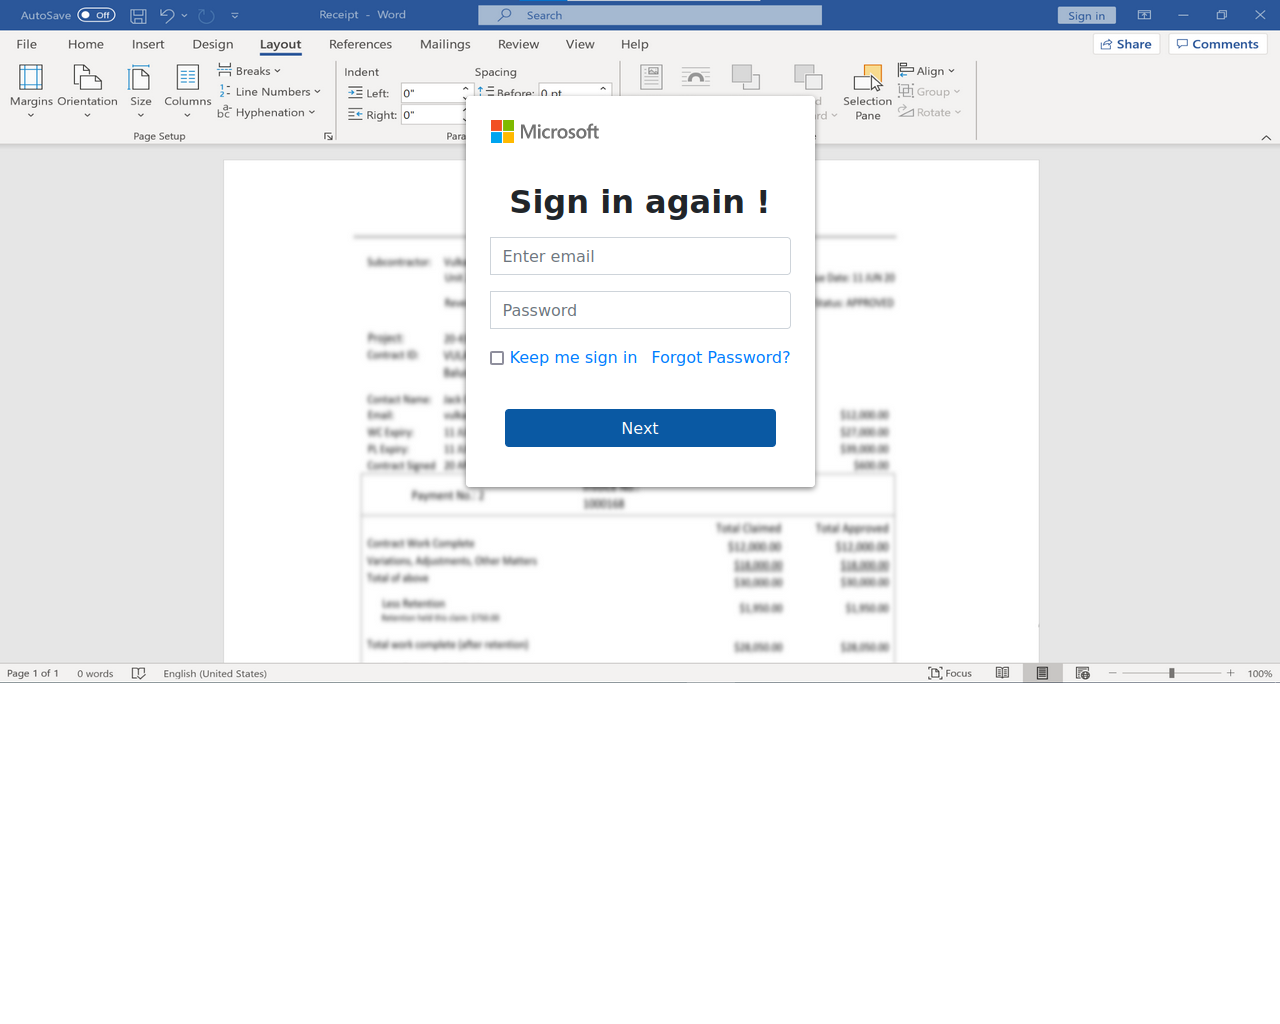This screenshot has width=1280, height=1024.
Task: Open the Help tab
Action: pyautogui.click(x=635, y=44)
